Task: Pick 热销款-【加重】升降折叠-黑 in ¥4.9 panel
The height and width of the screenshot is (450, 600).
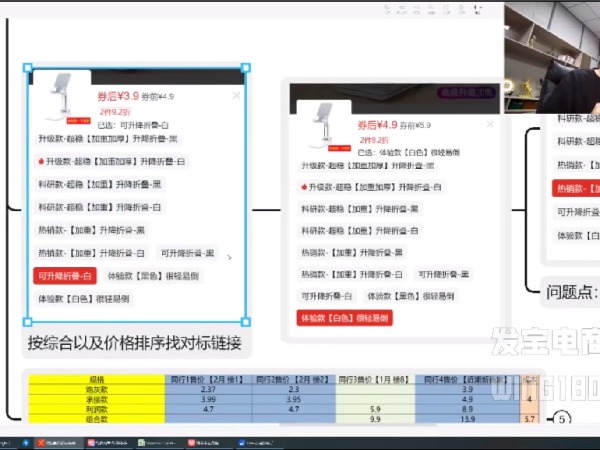Action: click(352, 253)
